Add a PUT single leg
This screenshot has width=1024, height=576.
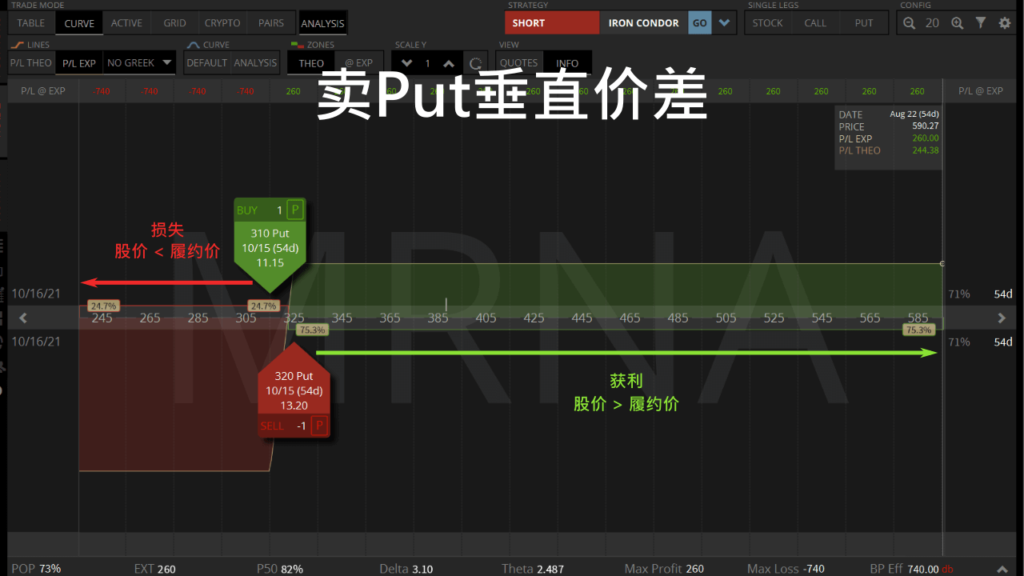pos(863,23)
